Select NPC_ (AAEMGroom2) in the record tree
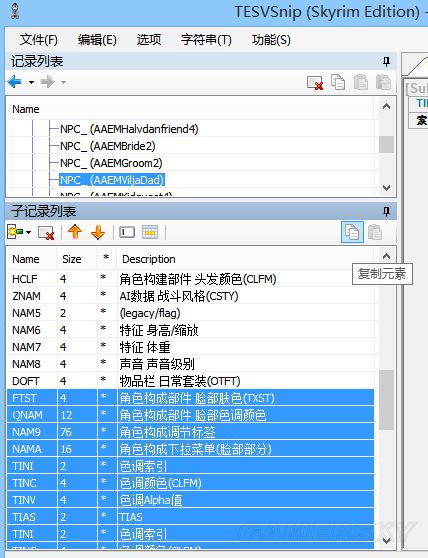This screenshot has height=558, width=428. (111, 163)
